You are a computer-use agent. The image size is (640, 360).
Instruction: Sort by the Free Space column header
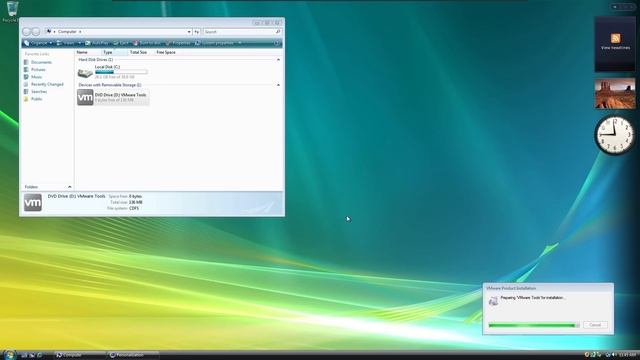coord(167,52)
